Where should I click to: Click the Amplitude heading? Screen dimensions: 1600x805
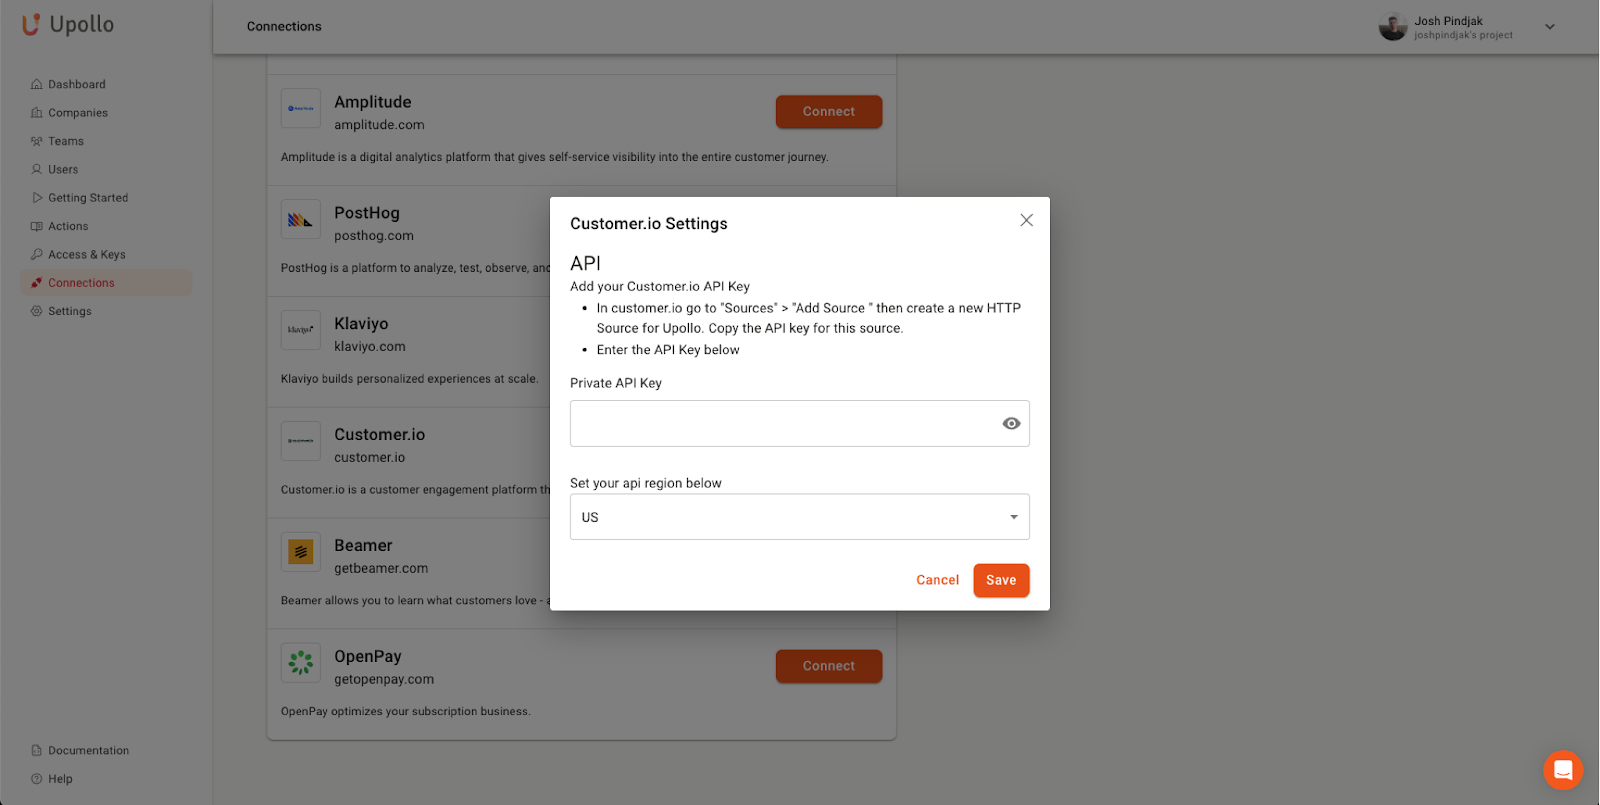click(373, 102)
